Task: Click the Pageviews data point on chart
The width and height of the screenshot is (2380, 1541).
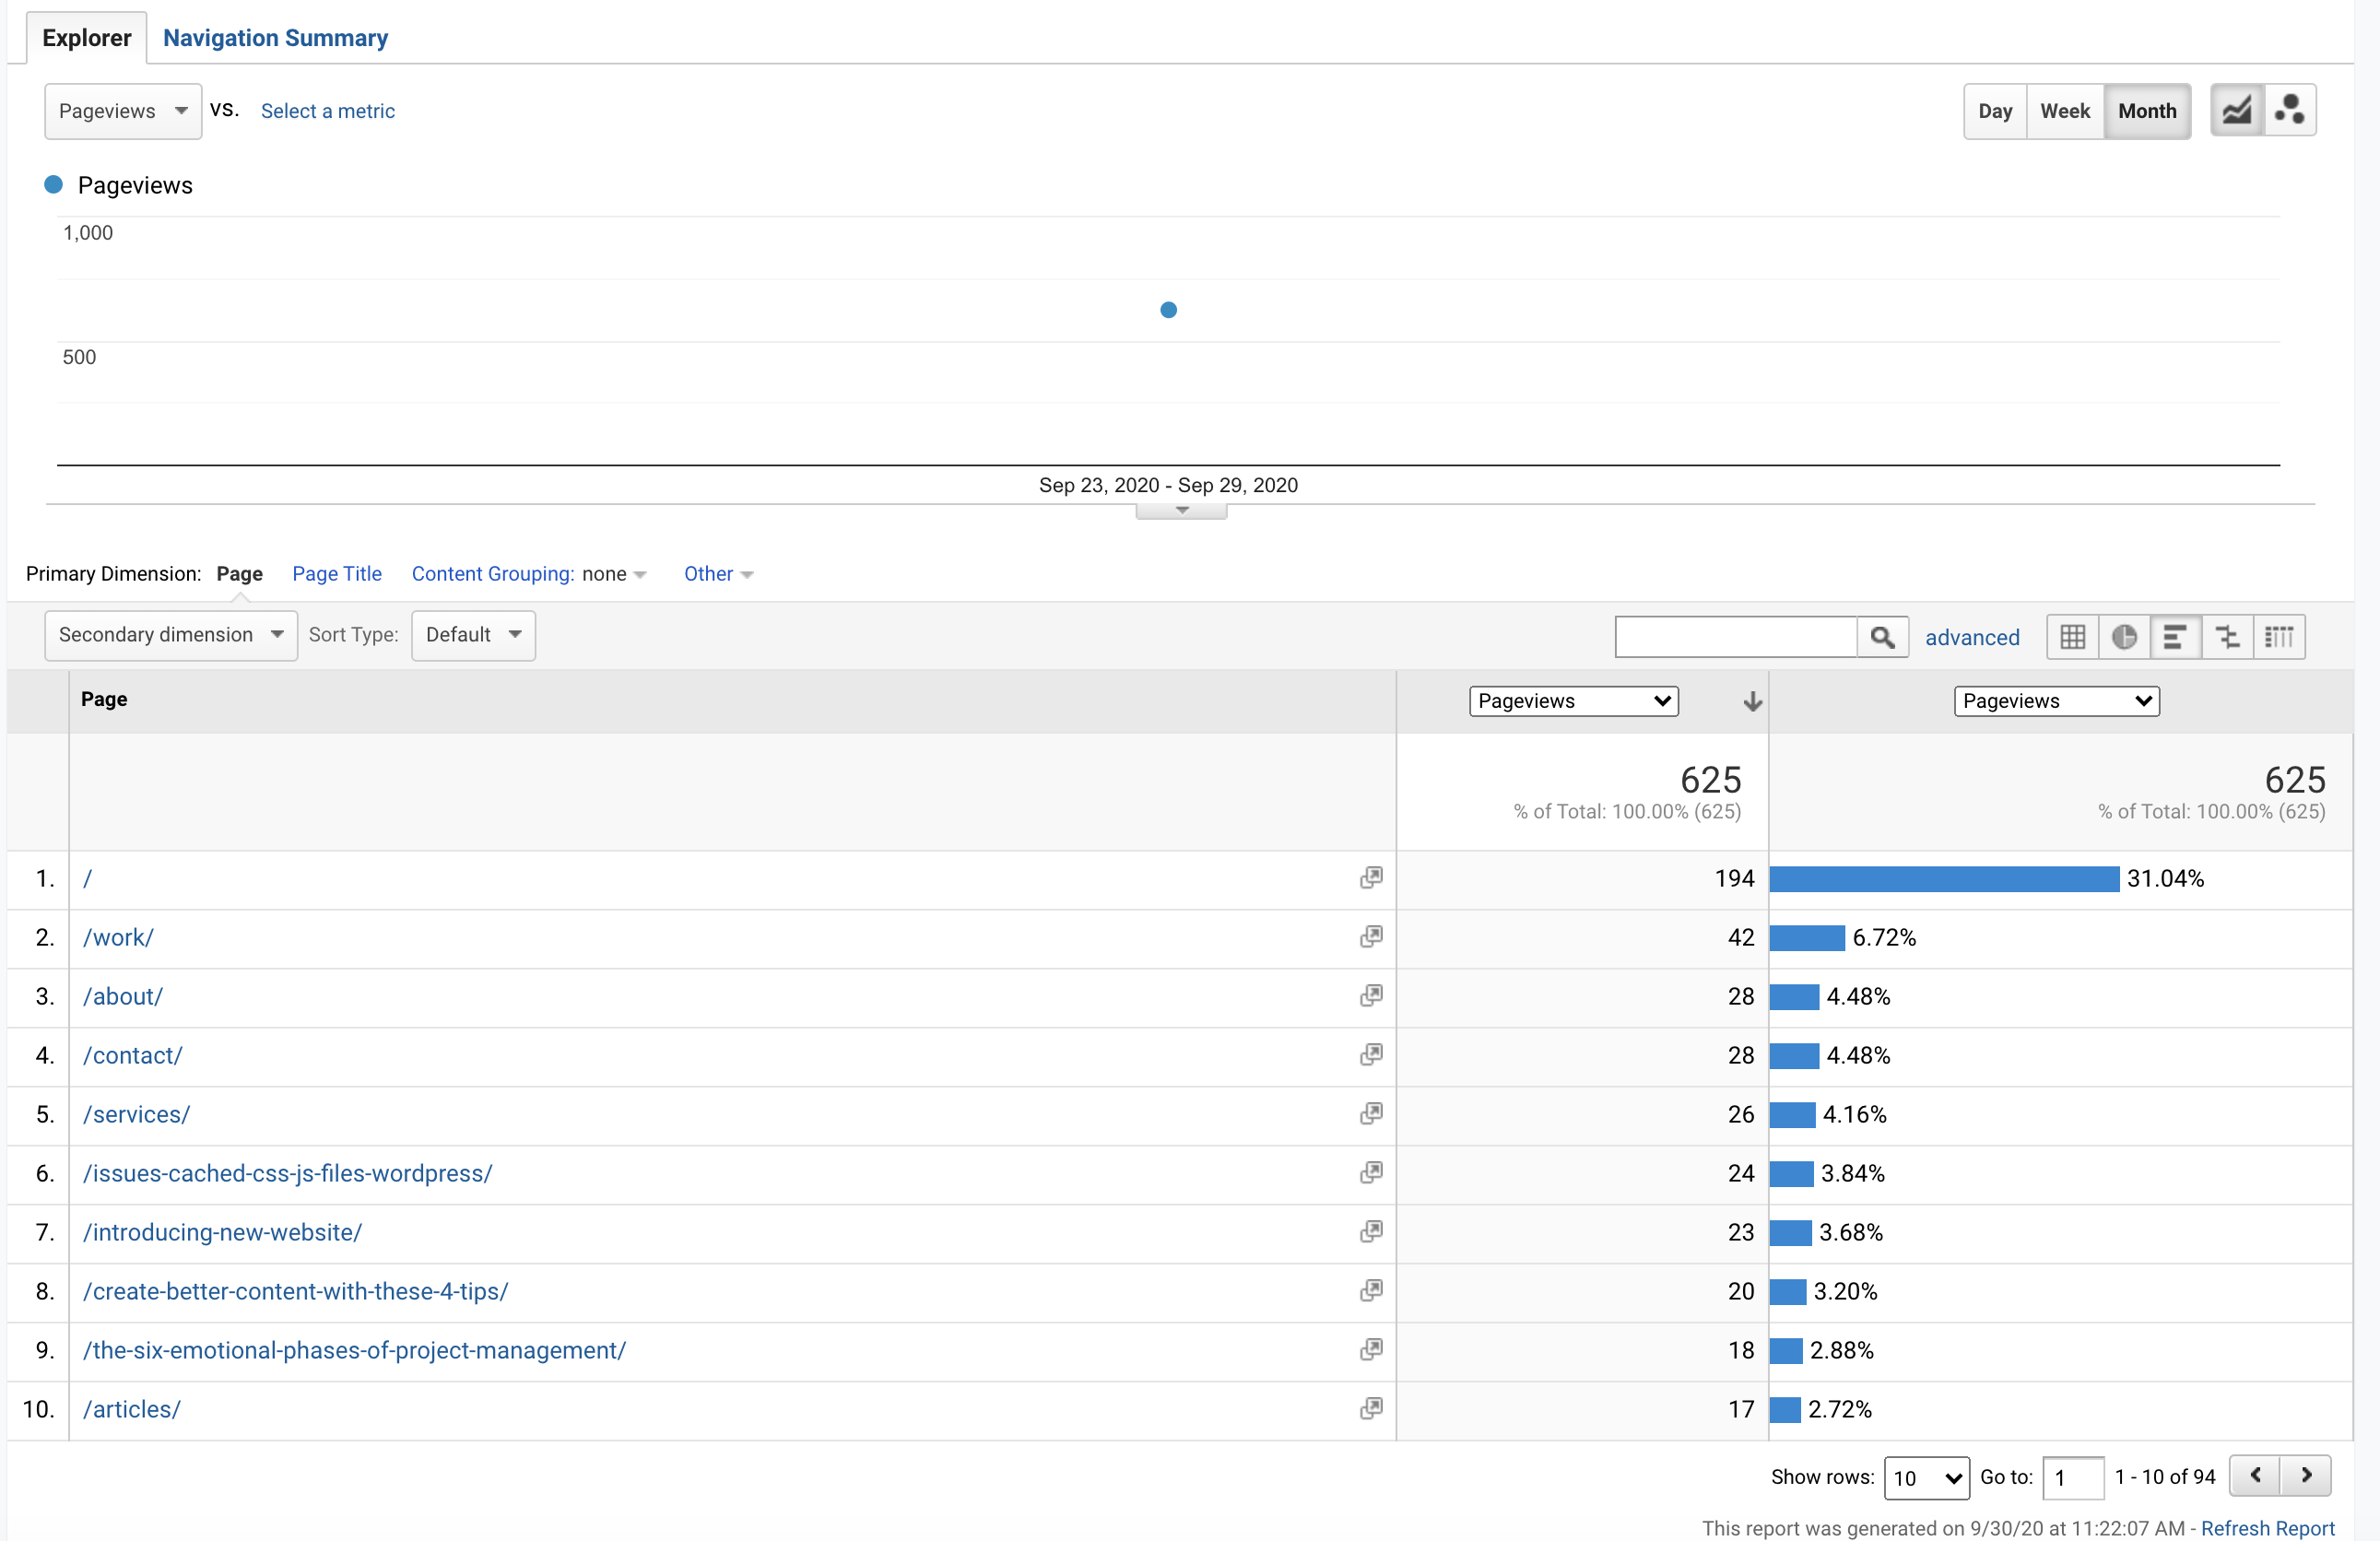Action: pos(1168,310)
